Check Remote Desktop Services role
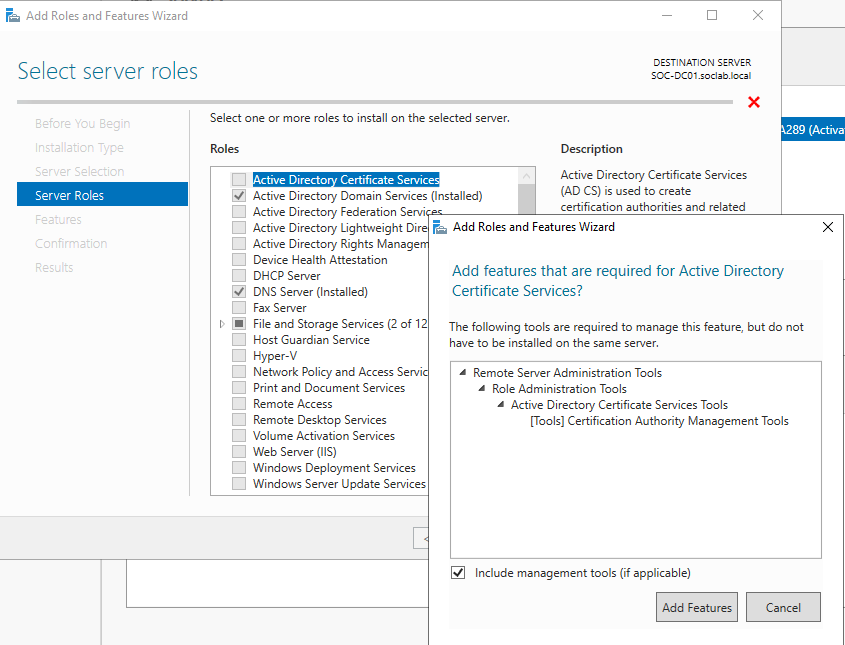Screen dimensions: 845x645 239,420
